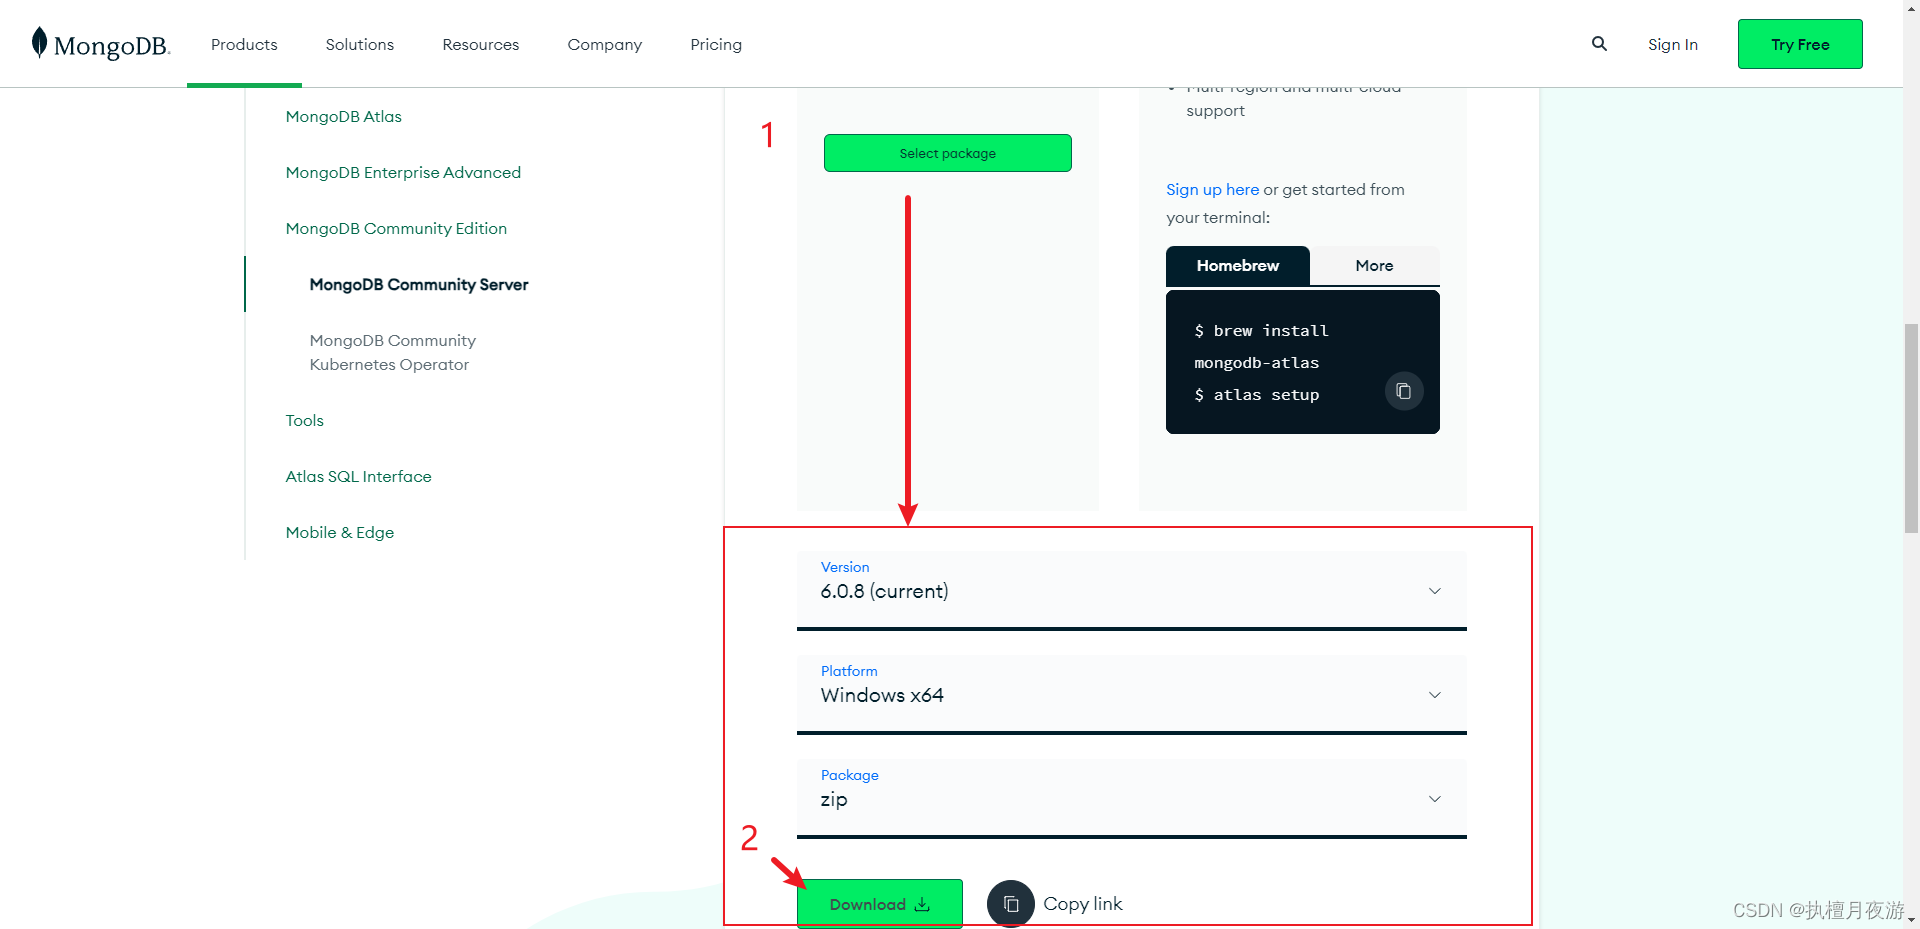Open MongoDB Enterprise Advanced in the sidebar

pos(403,172)
